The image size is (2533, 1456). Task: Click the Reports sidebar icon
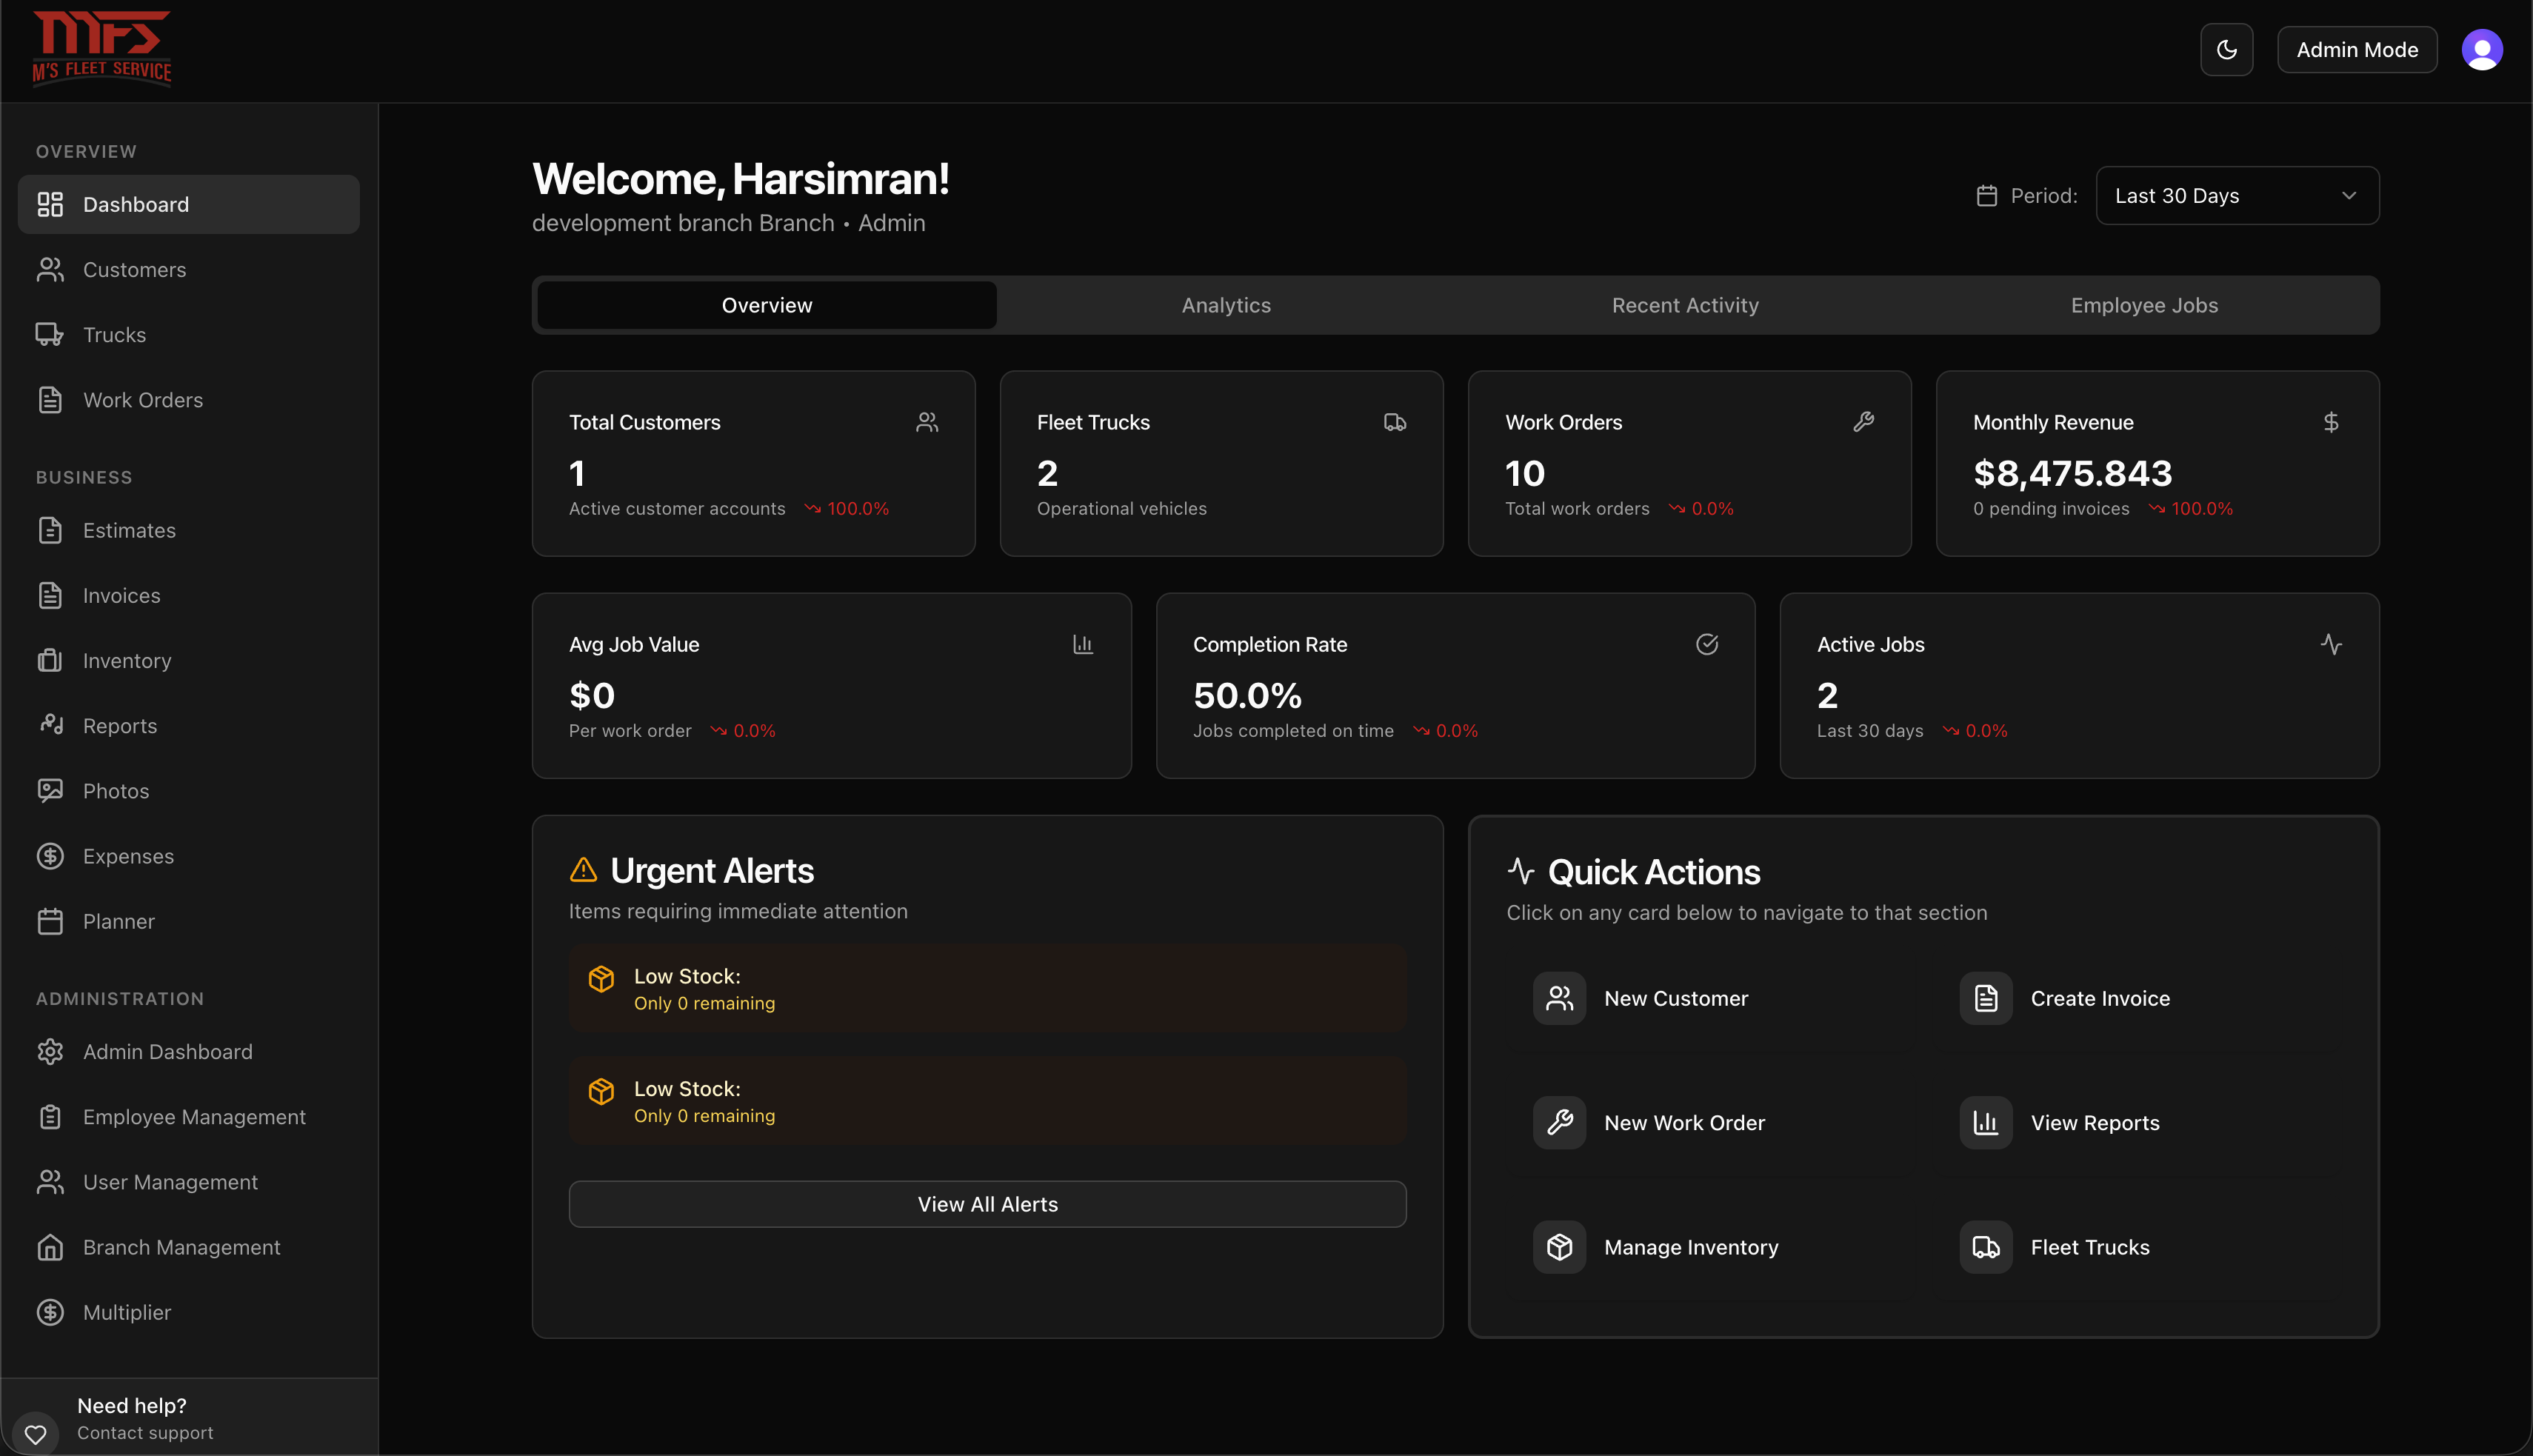pyautogui.click(x=50, y=726)
